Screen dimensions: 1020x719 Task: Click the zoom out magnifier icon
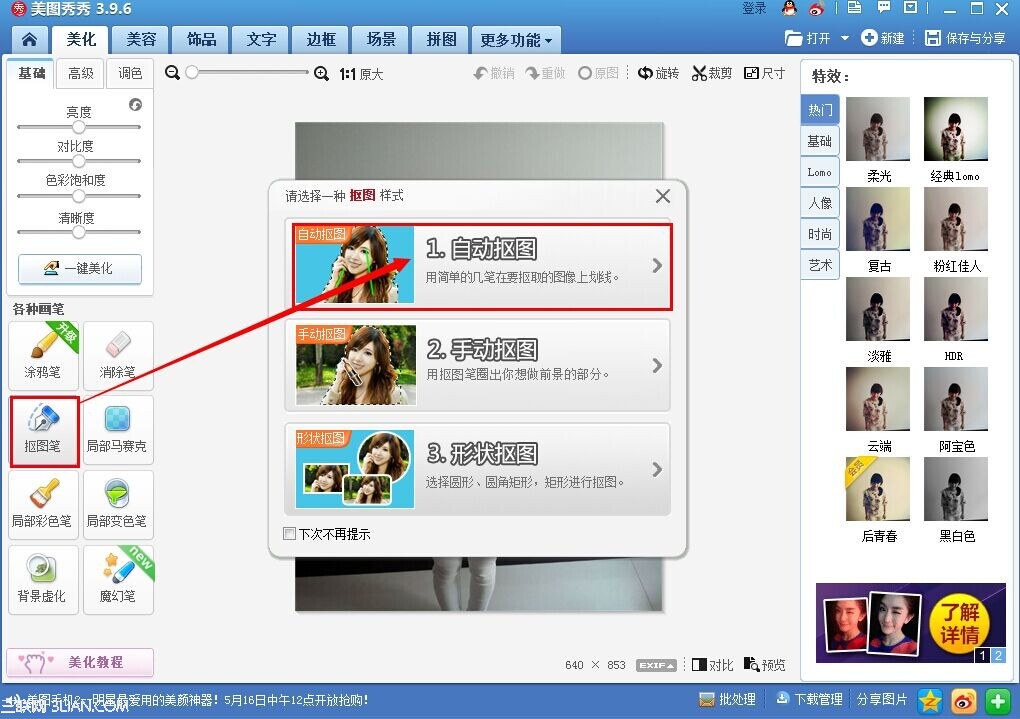click(172, 73)
